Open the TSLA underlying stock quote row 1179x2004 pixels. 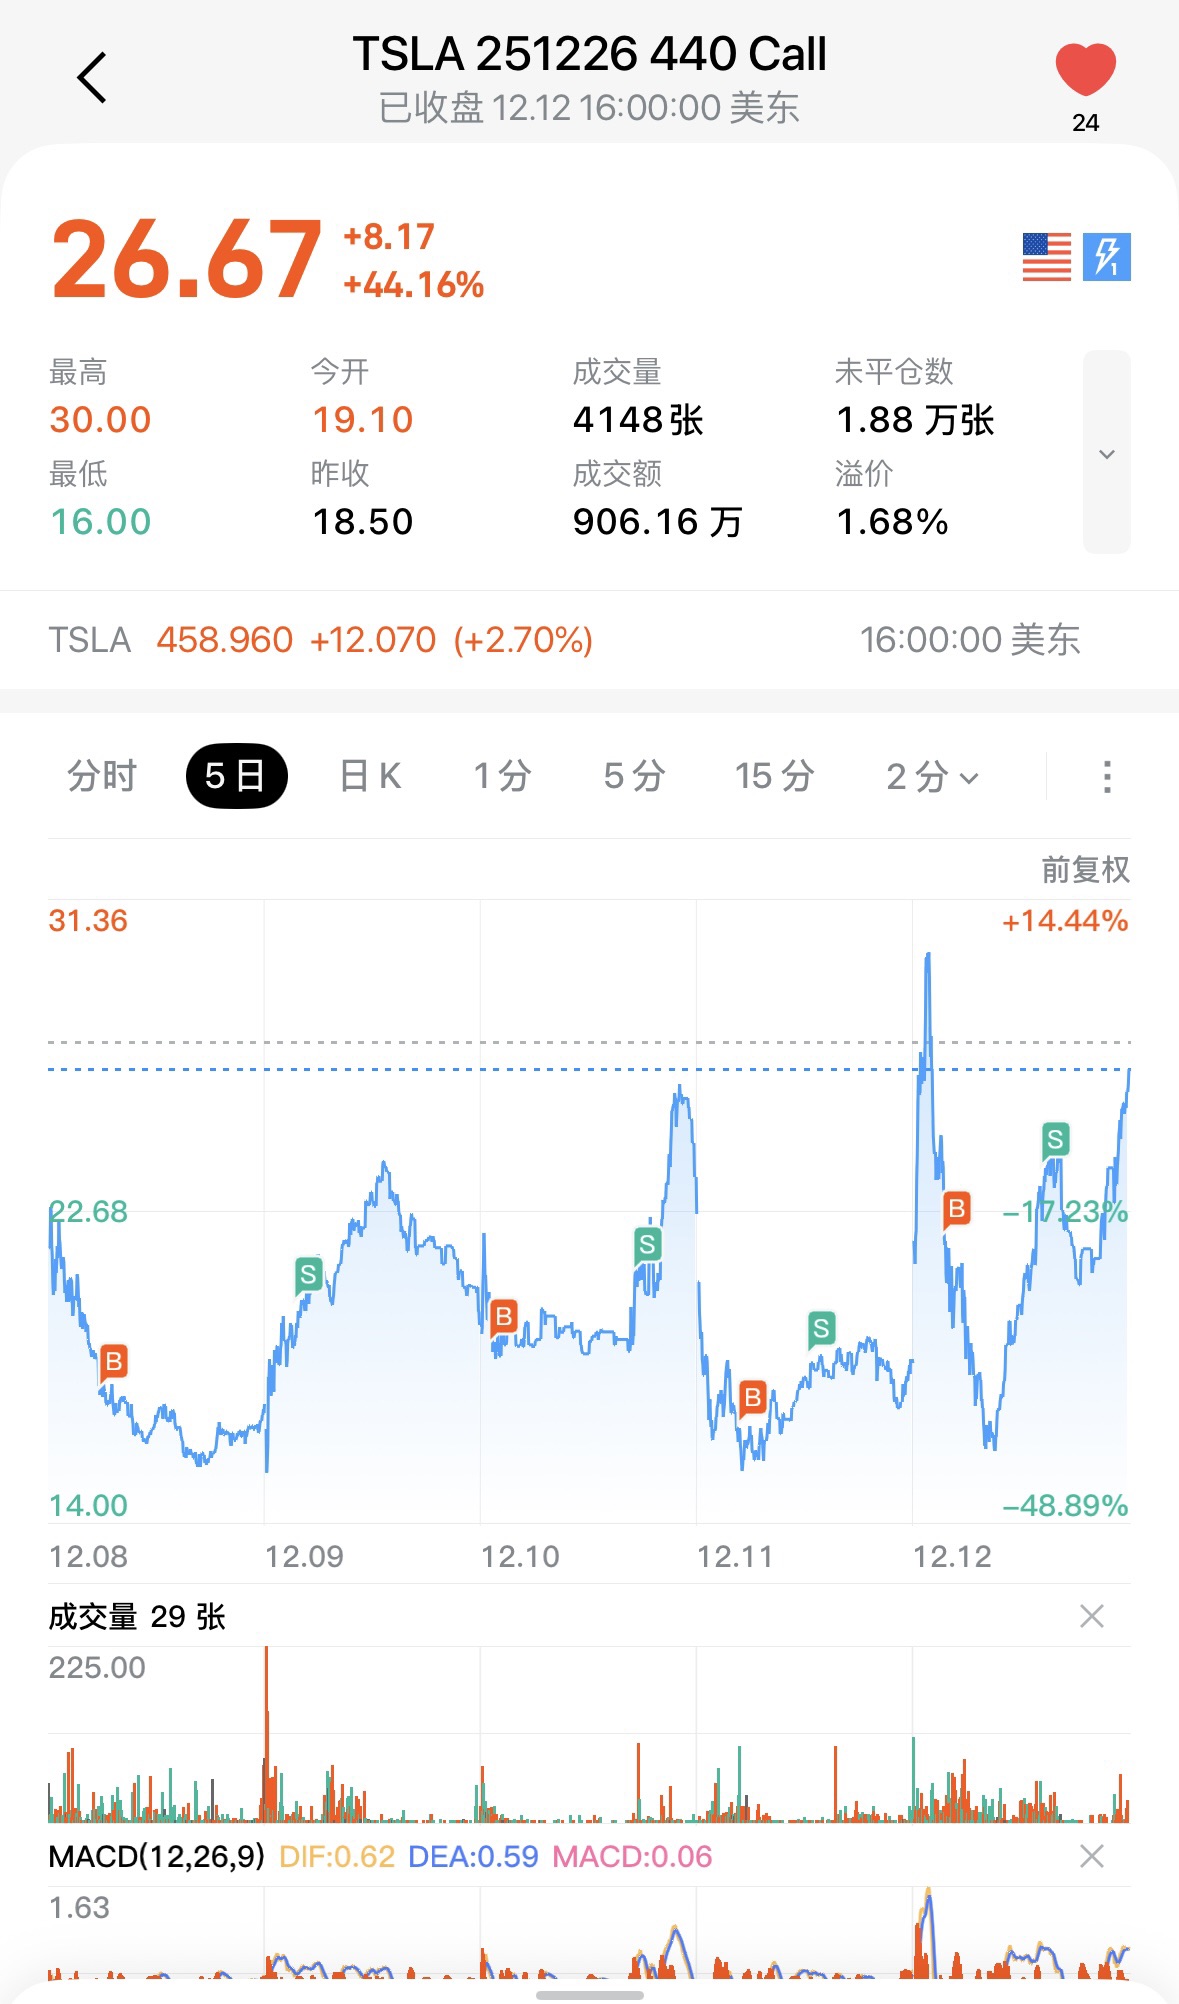589,640
